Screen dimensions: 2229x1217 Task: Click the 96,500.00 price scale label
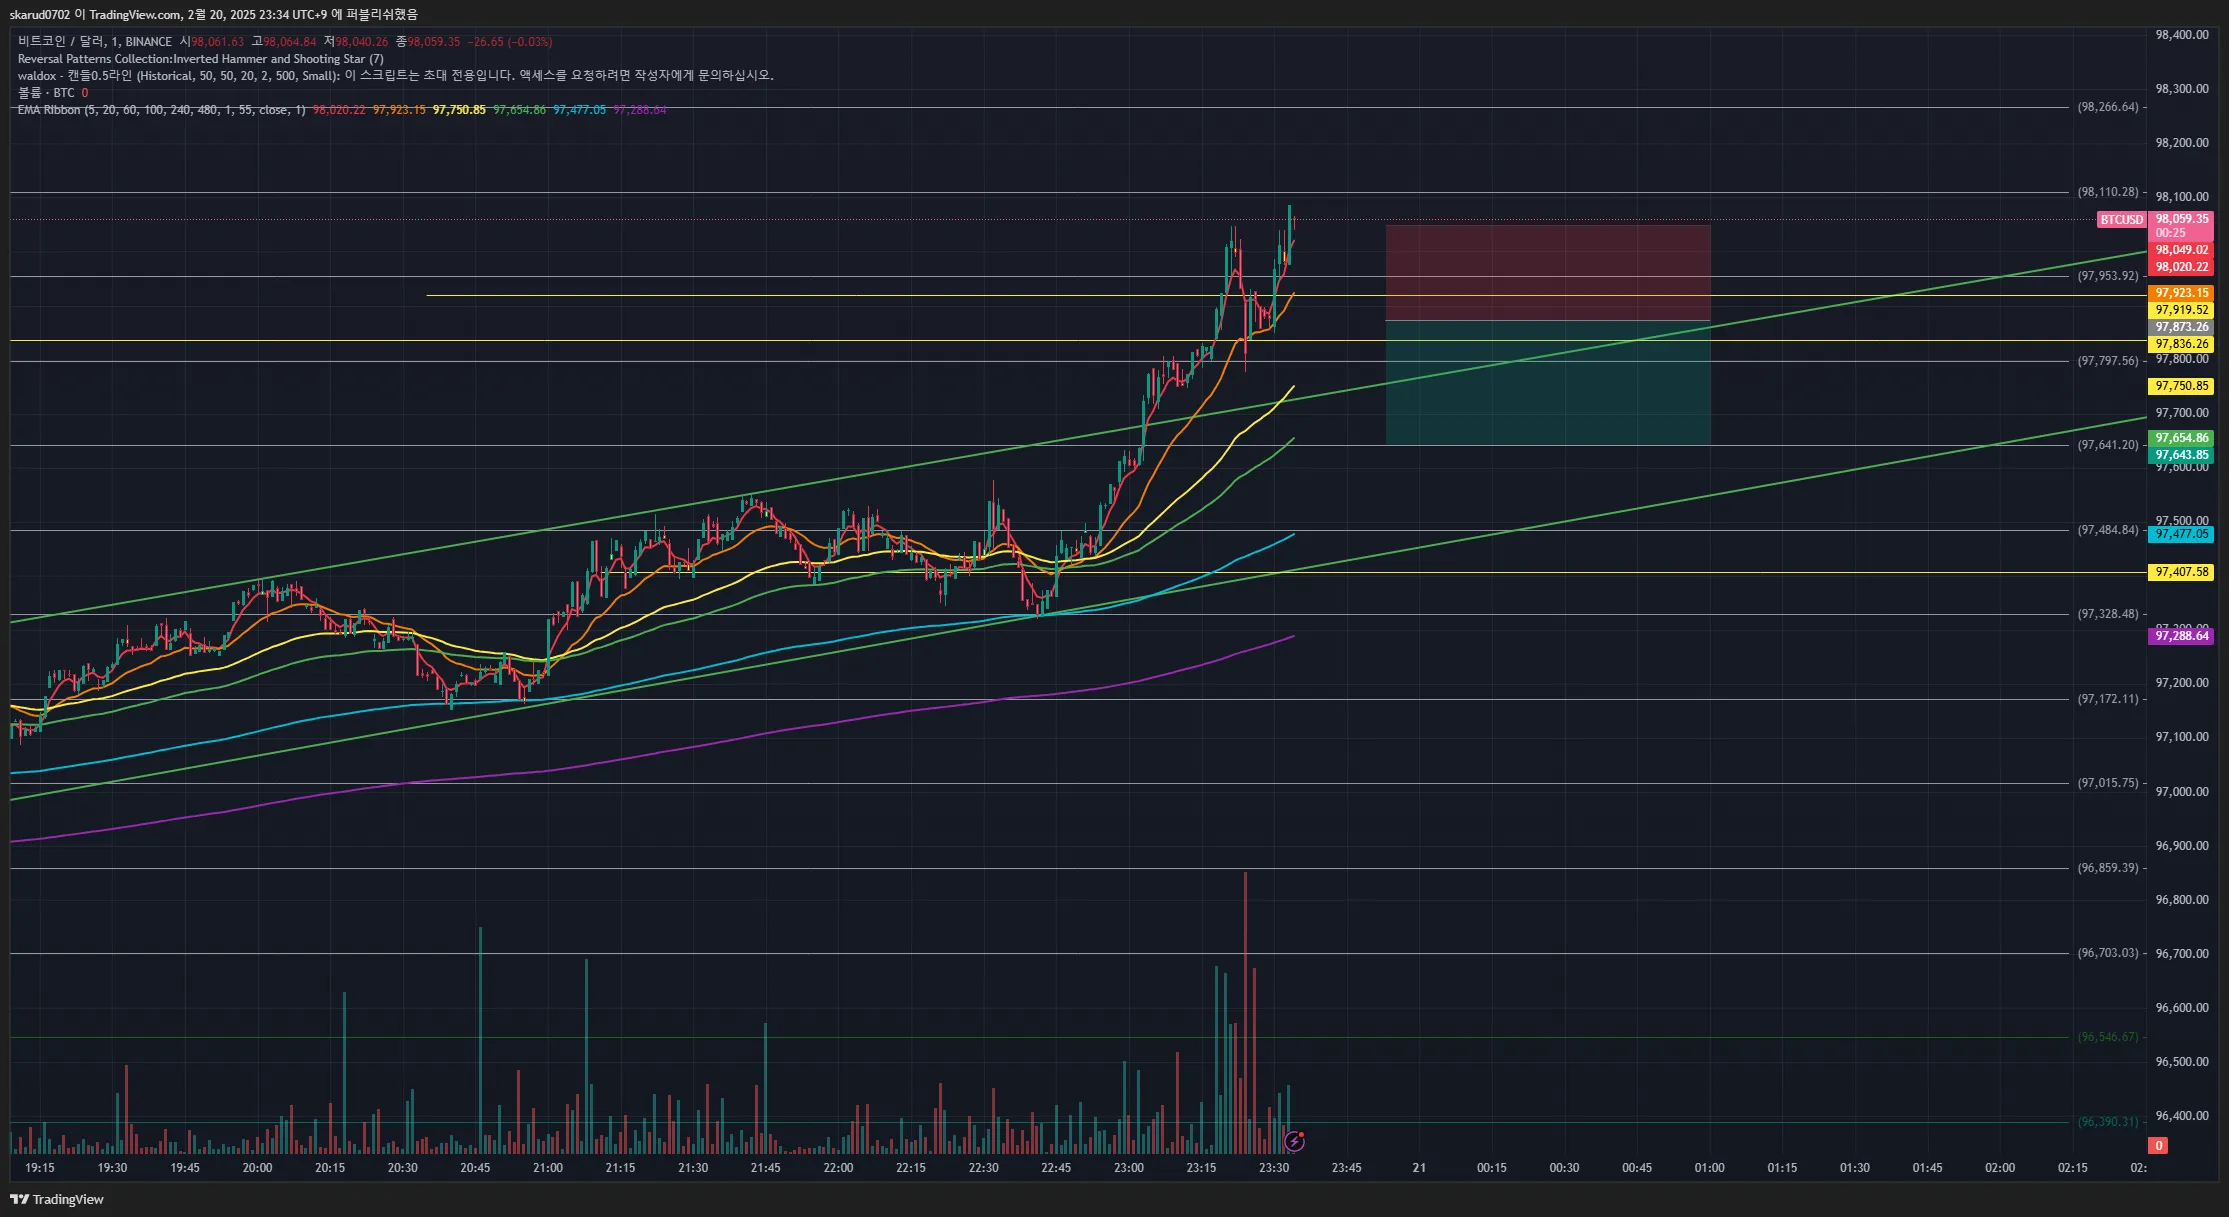2182,1062
